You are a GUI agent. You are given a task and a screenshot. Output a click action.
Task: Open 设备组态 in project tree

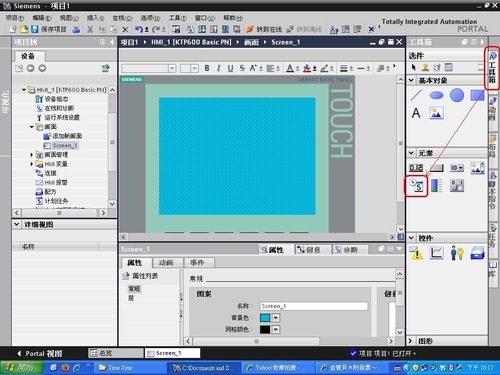pos(52,99)
